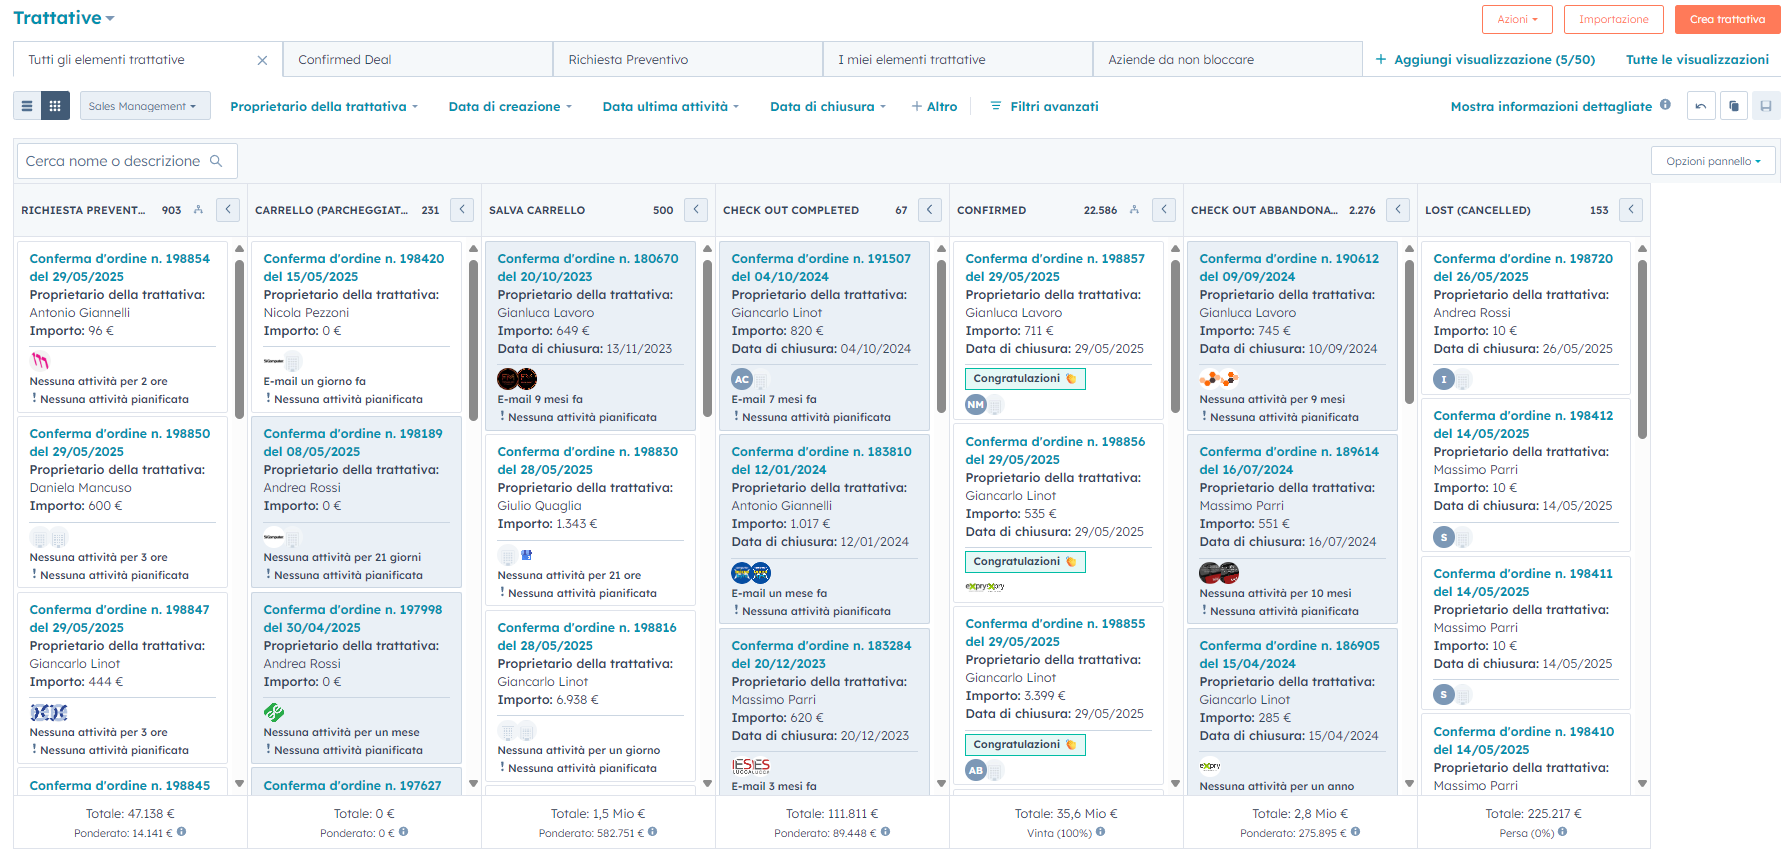Click the save view floppy icon

pyautogui.click(x=1766, y=106)
